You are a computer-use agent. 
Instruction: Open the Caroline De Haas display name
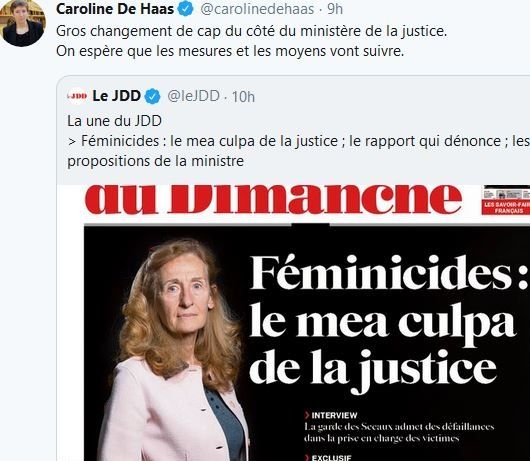tap(115, 9)
